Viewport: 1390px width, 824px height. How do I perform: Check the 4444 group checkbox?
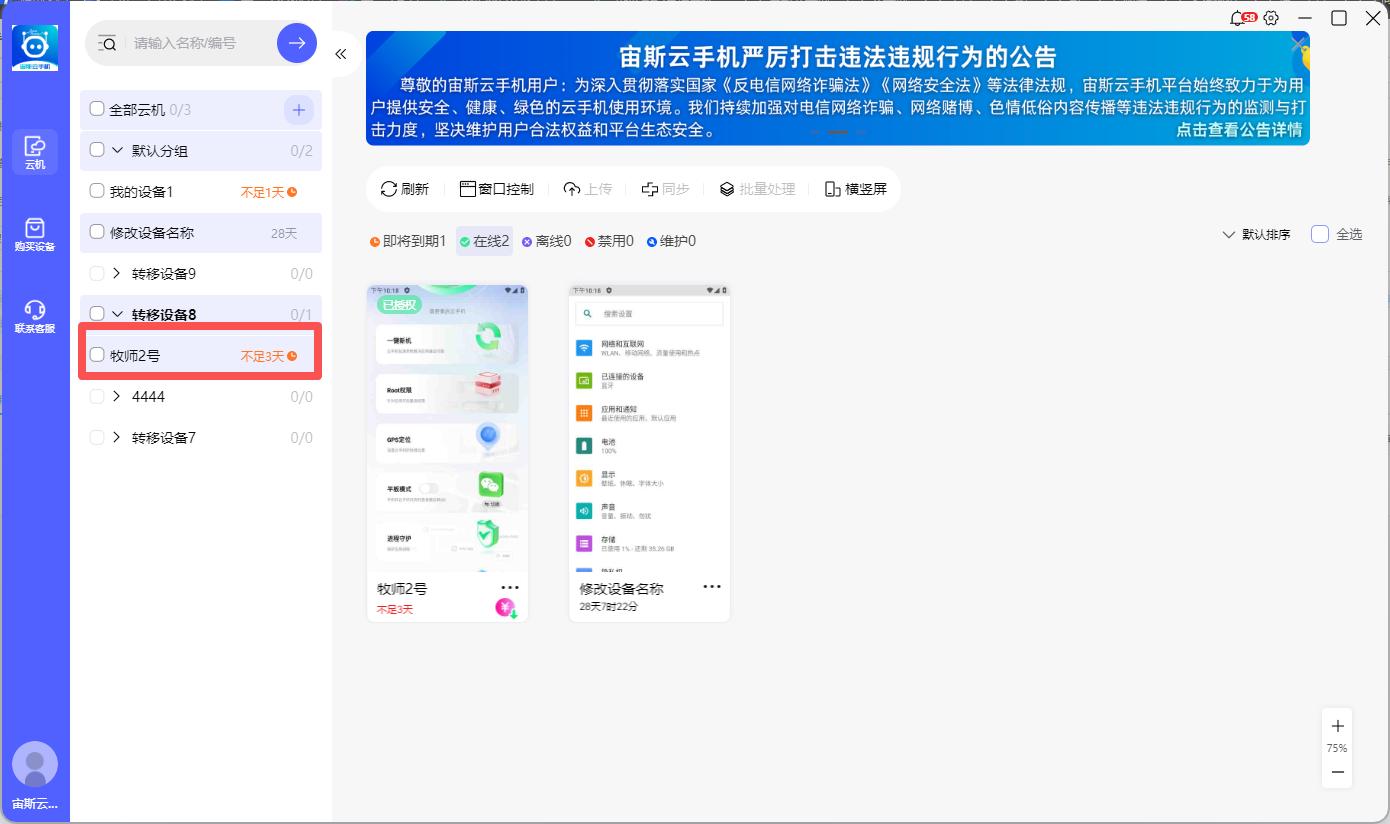pos(97,396)
